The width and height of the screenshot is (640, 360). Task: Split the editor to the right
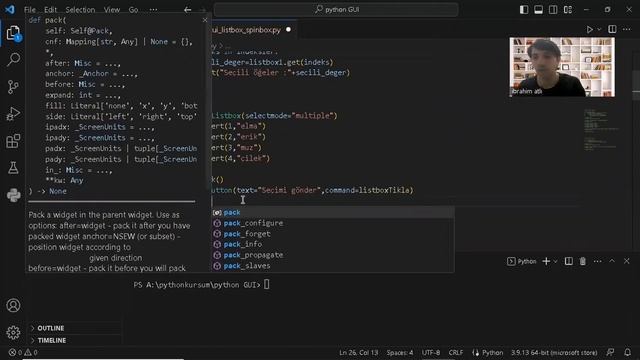coord(612,29)
